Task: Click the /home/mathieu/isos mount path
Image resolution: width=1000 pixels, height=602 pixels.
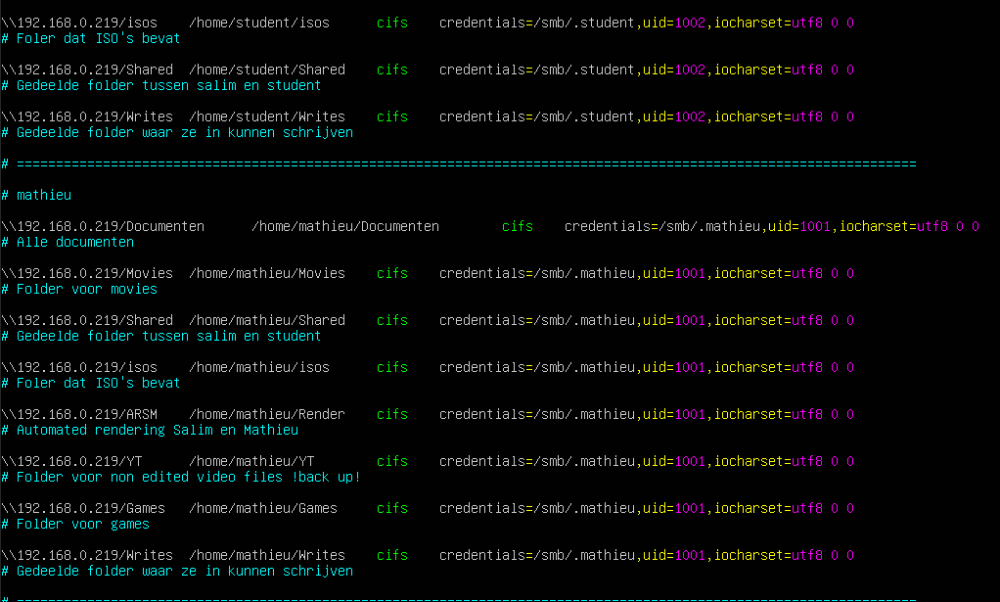Action: [259, 368]
